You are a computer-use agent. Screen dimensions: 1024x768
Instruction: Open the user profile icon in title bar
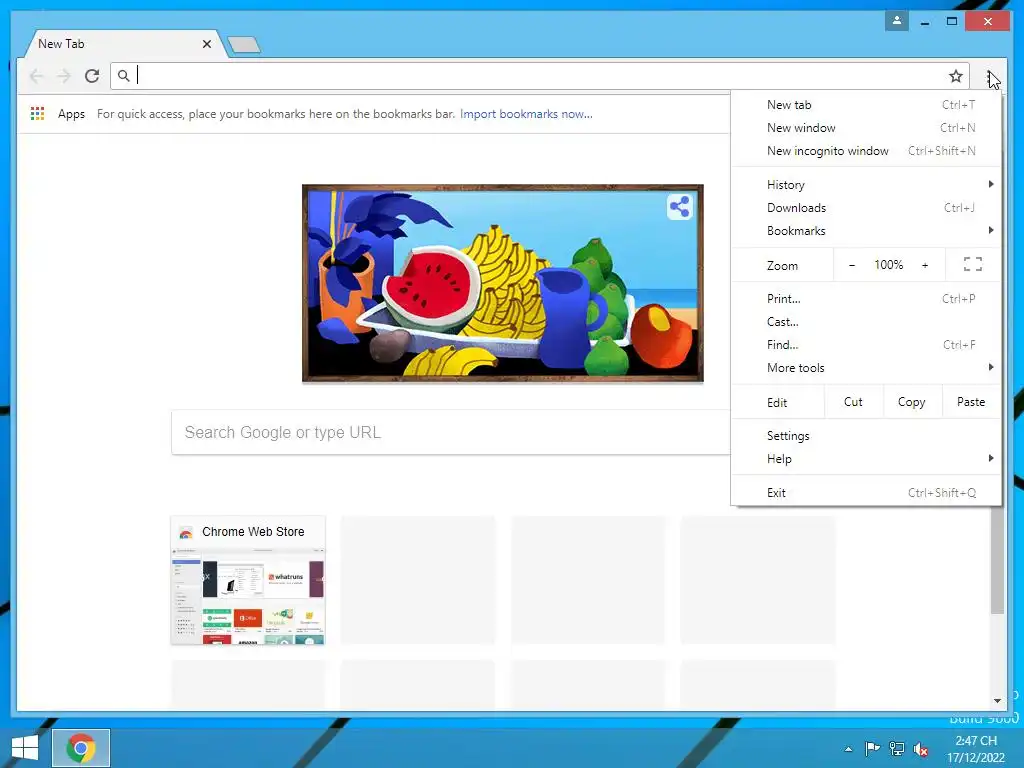tap(897, 21)
